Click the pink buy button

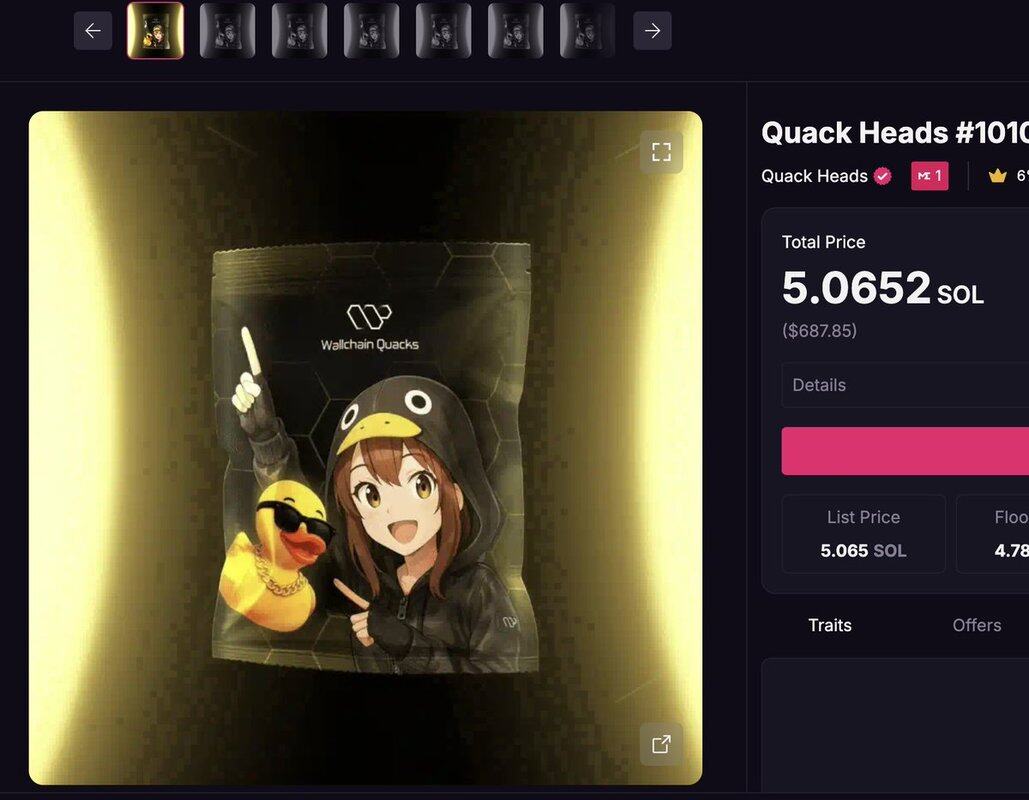click(905, 451)
